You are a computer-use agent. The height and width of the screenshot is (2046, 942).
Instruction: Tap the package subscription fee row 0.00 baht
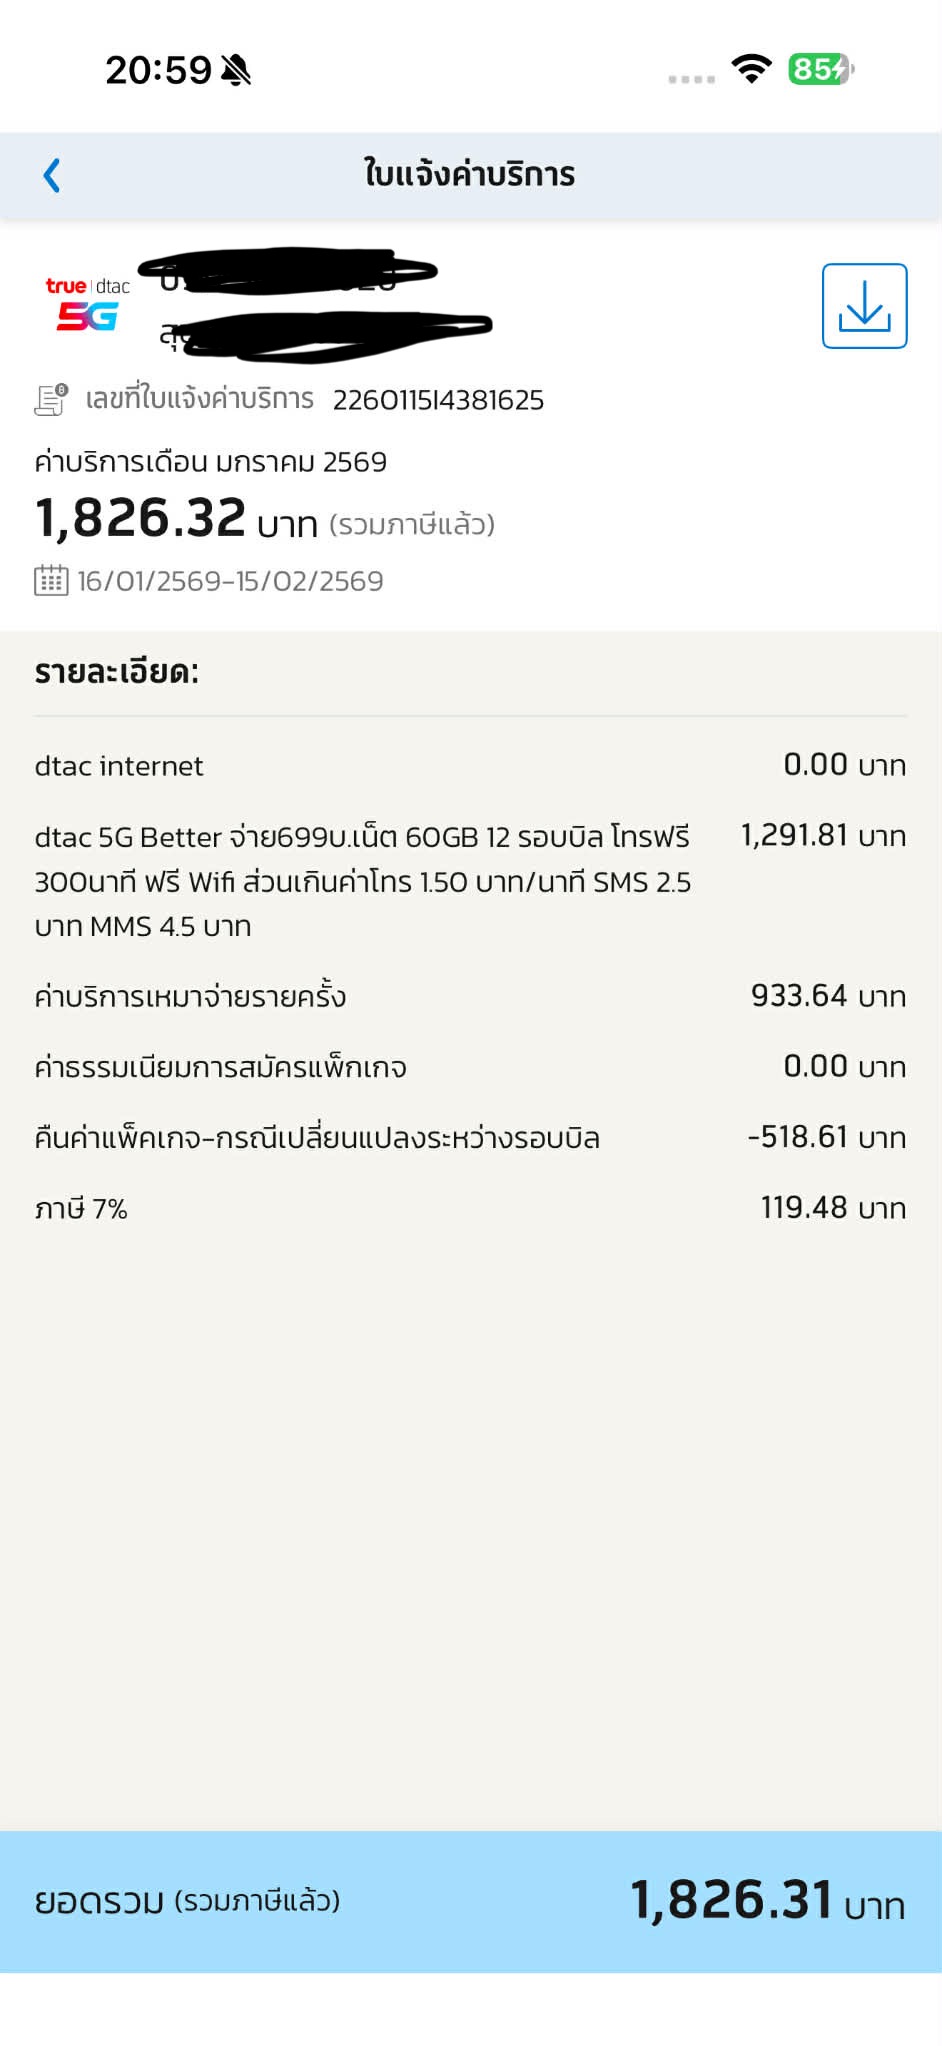coord(470,1067)
